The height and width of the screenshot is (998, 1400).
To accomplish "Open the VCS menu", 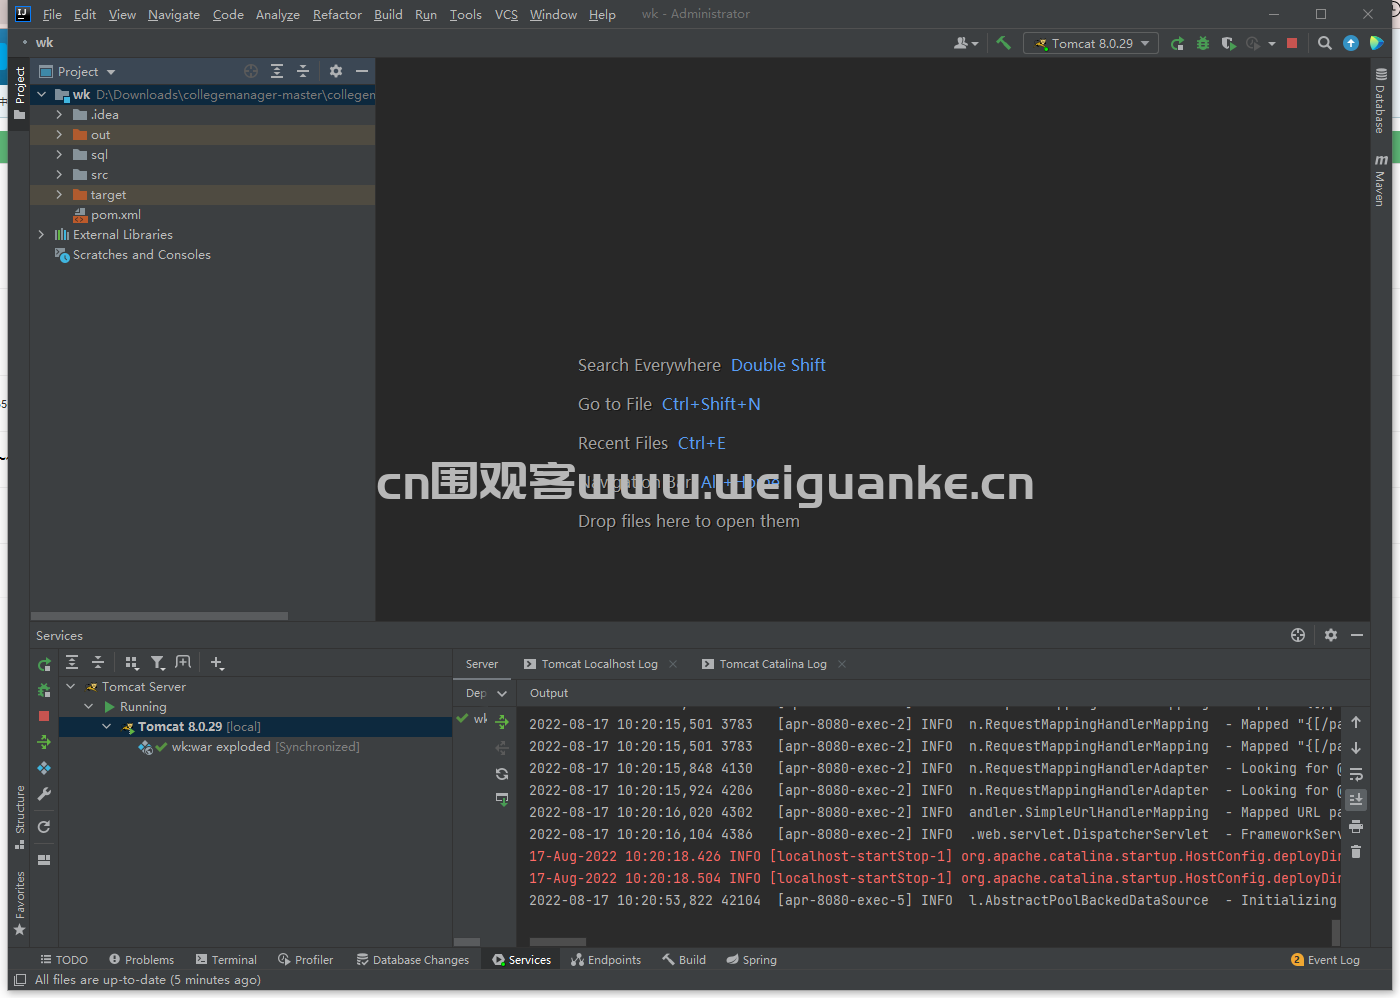I will [x=506, y=15].
